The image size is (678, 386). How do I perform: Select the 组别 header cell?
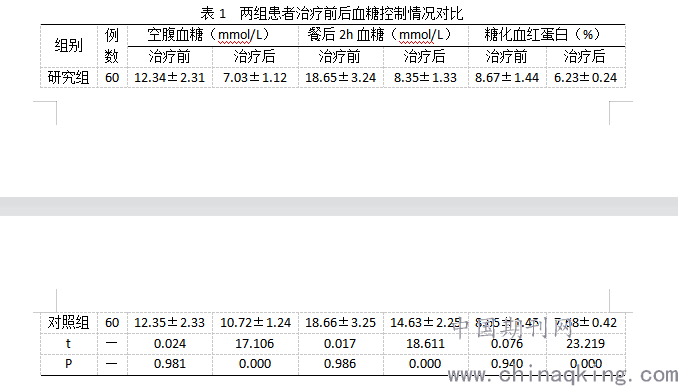click(x=69, y=45)
